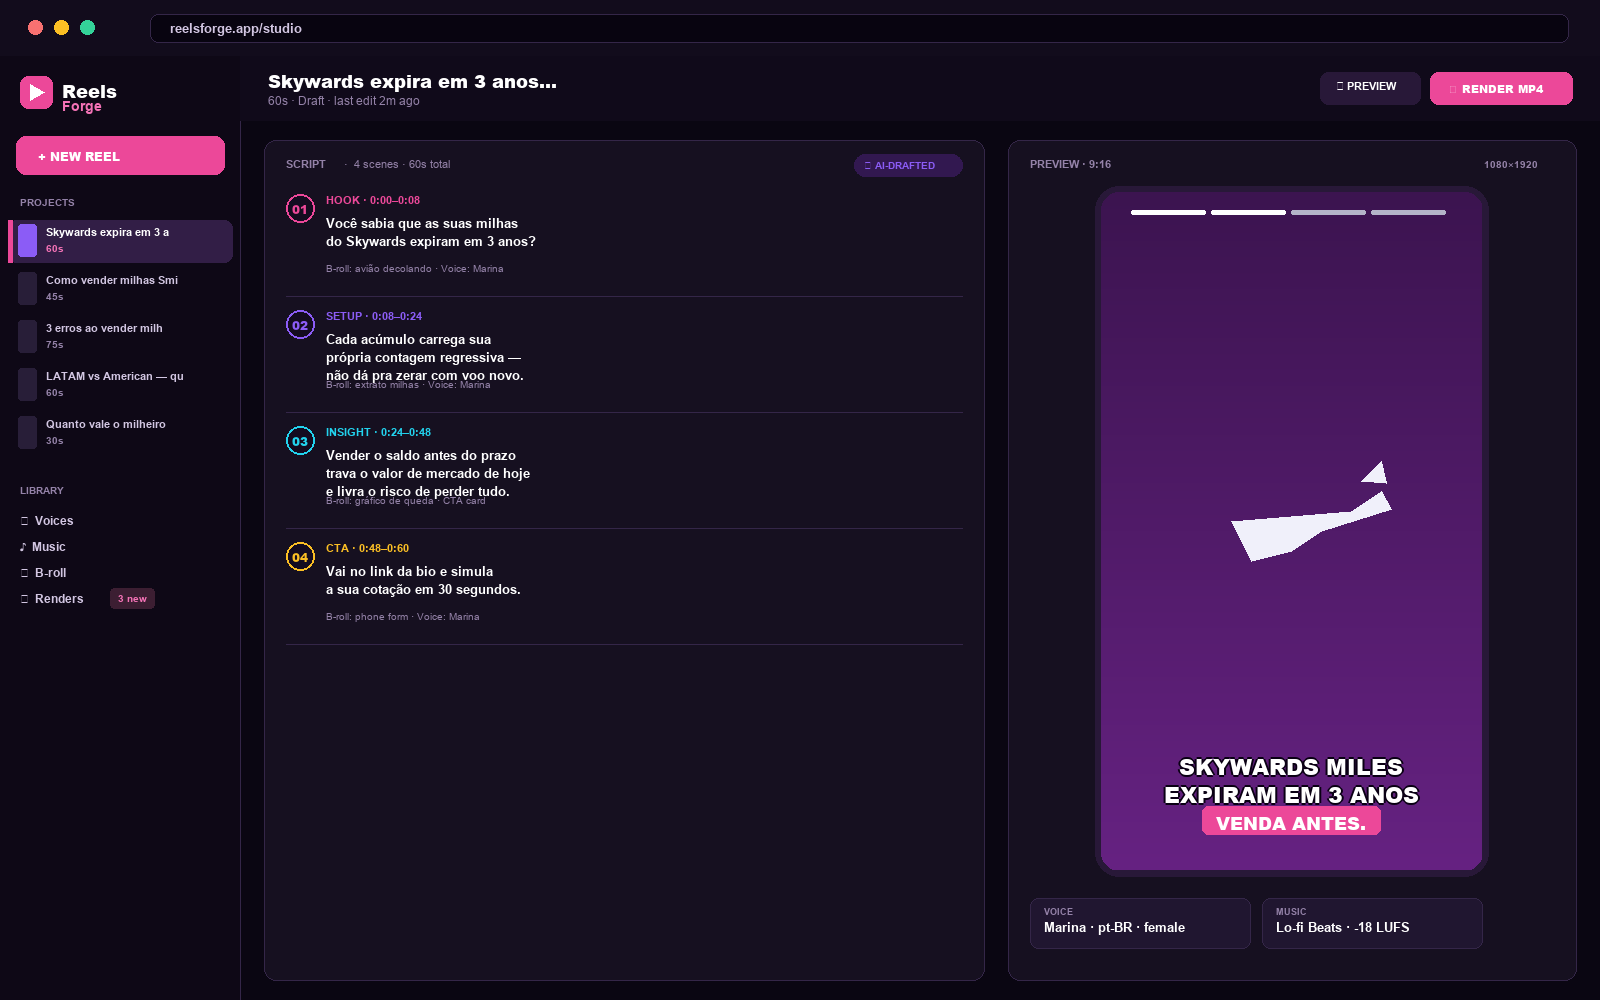Screen dimensions: 1600x1000
Task: Create a new reel
Action: pos(120,156)
